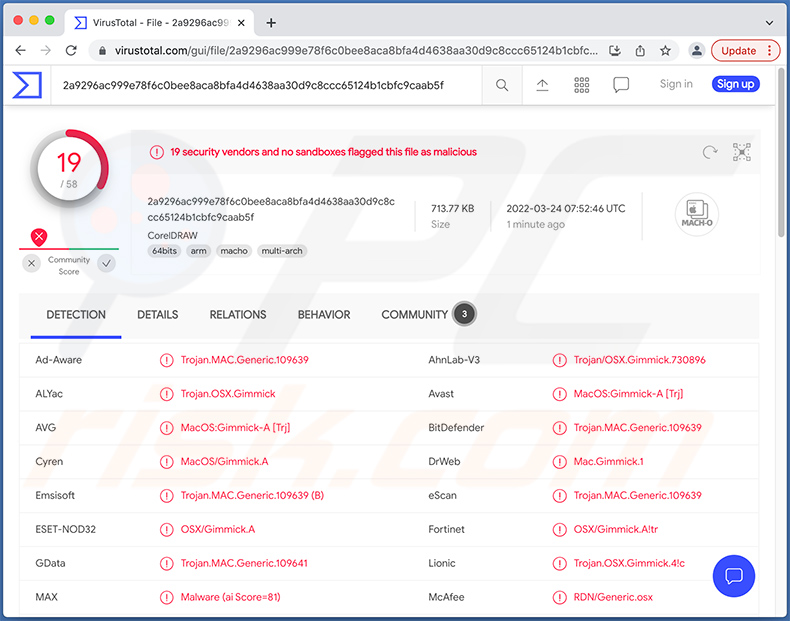Switch to the DETECTION tab
The image size is (790, 621).
pyautogui.click(x=76, y=315)
